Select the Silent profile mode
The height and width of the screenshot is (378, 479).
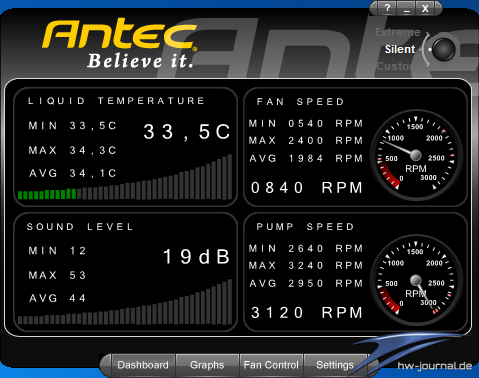400,49
